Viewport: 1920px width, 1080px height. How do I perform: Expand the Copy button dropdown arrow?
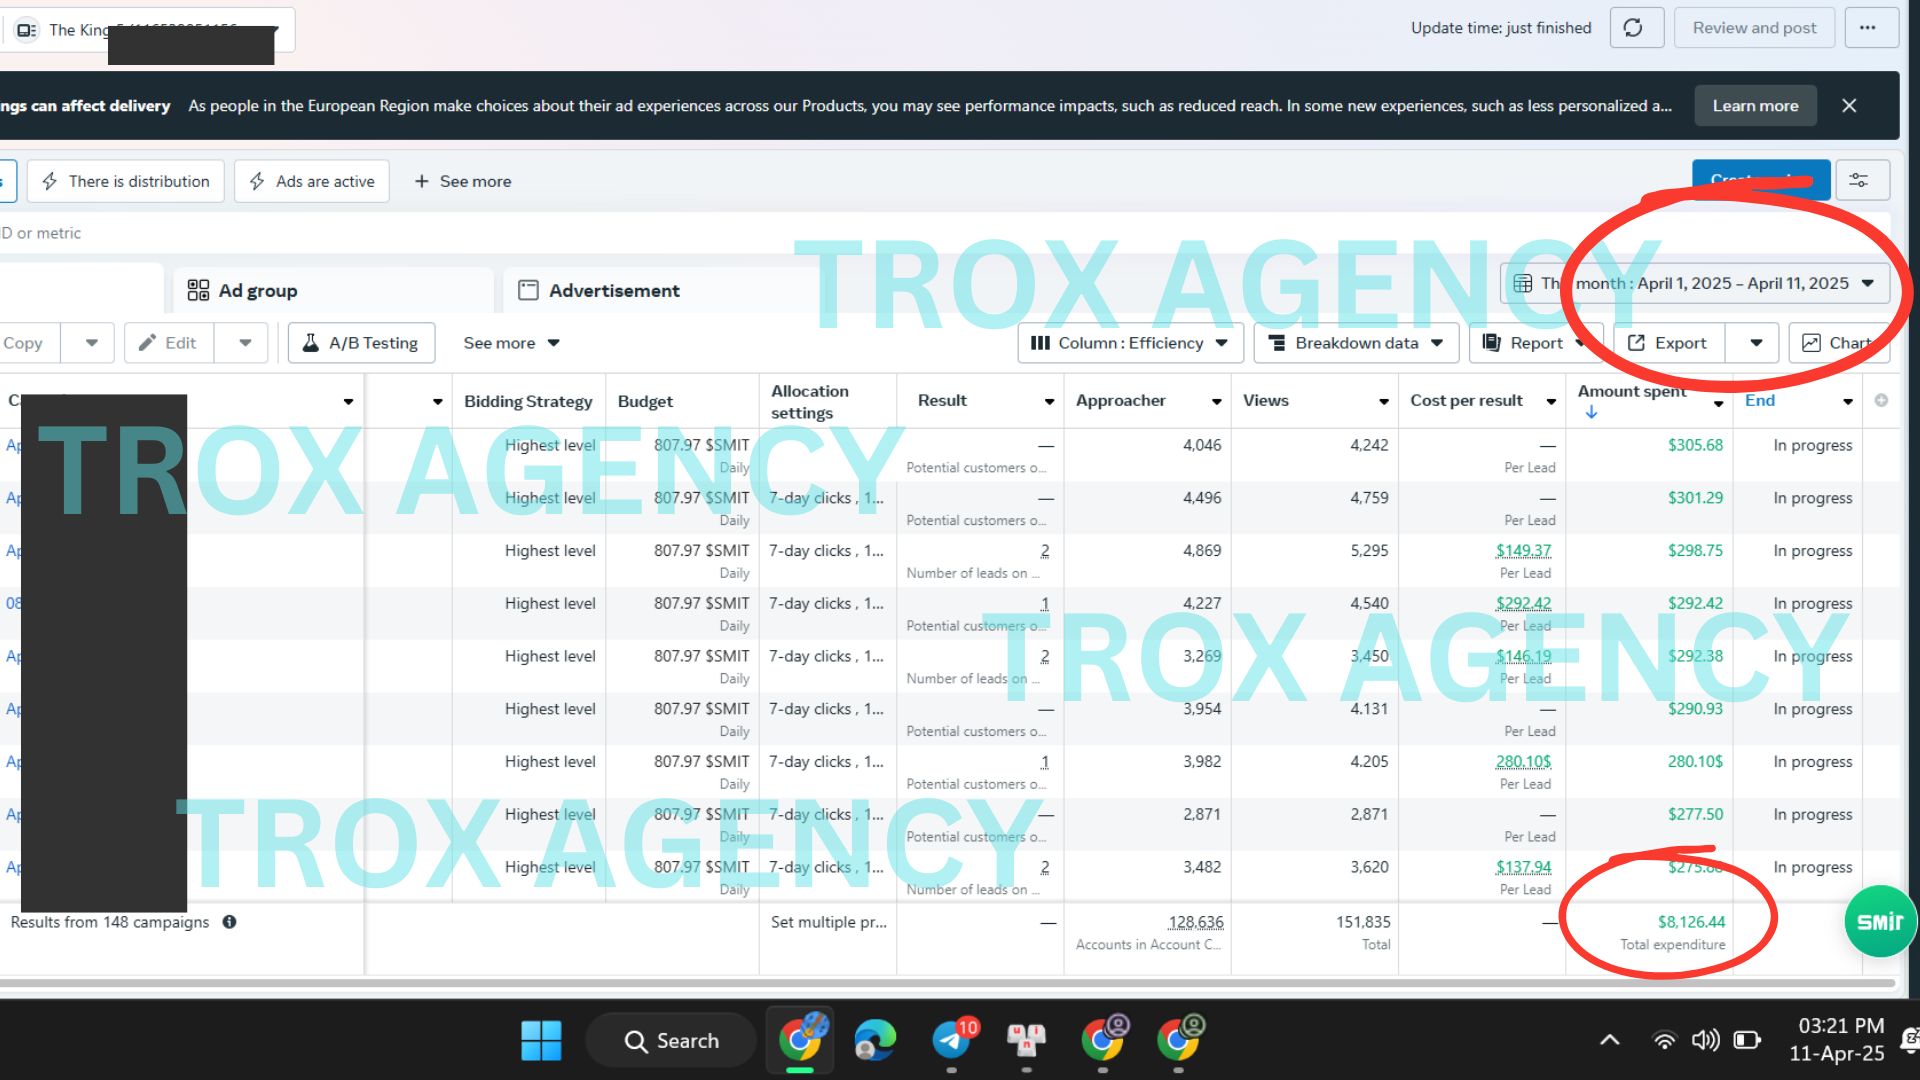[x=92, y=343]
